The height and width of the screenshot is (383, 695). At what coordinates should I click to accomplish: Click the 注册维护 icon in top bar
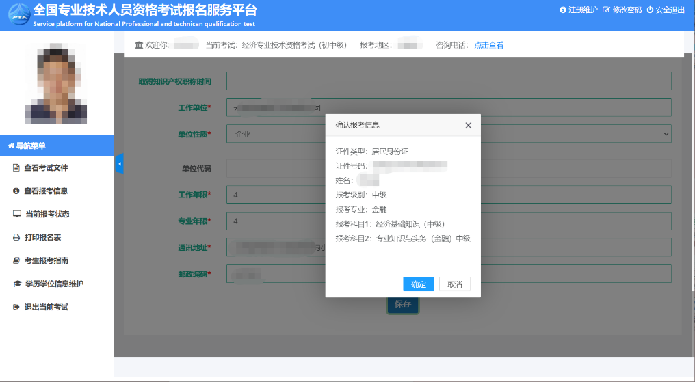[563, 10]
